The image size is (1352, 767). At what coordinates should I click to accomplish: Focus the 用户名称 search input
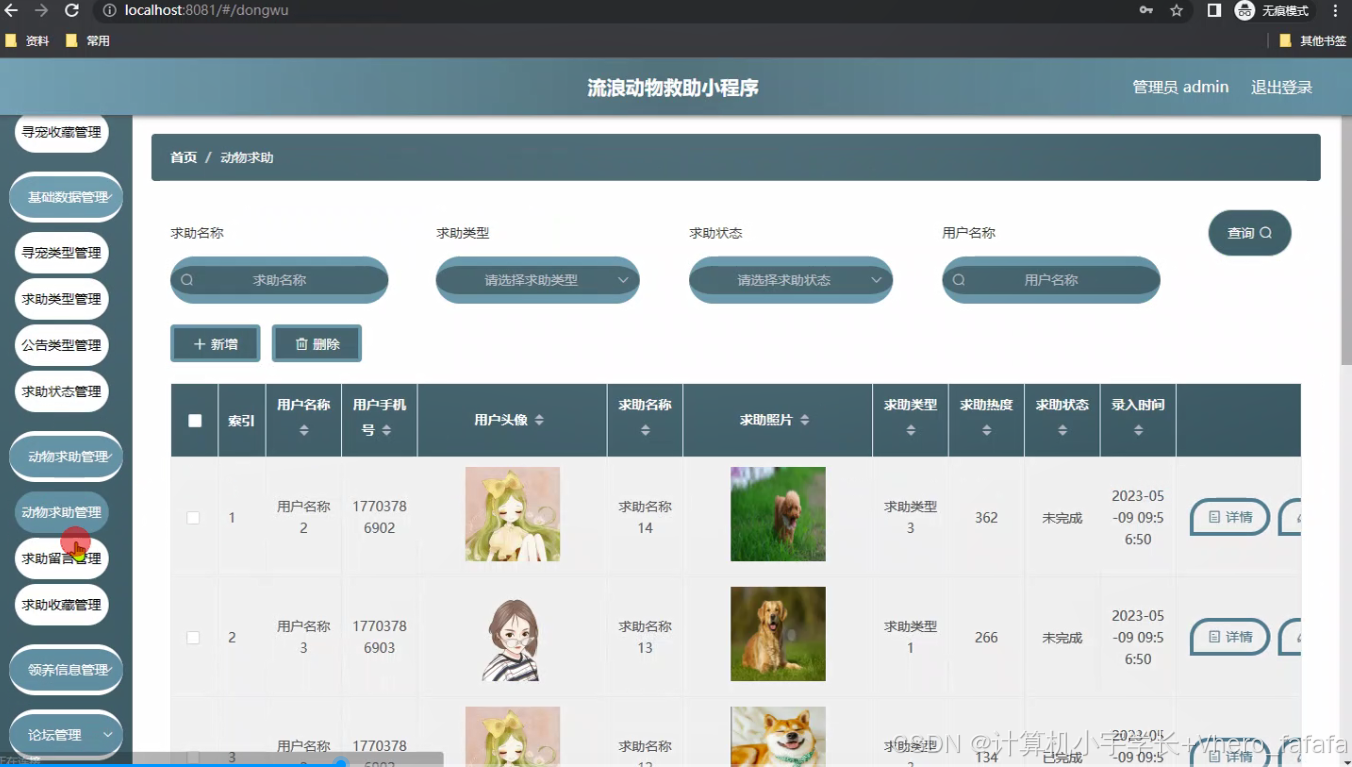[x=1051, y=280]
